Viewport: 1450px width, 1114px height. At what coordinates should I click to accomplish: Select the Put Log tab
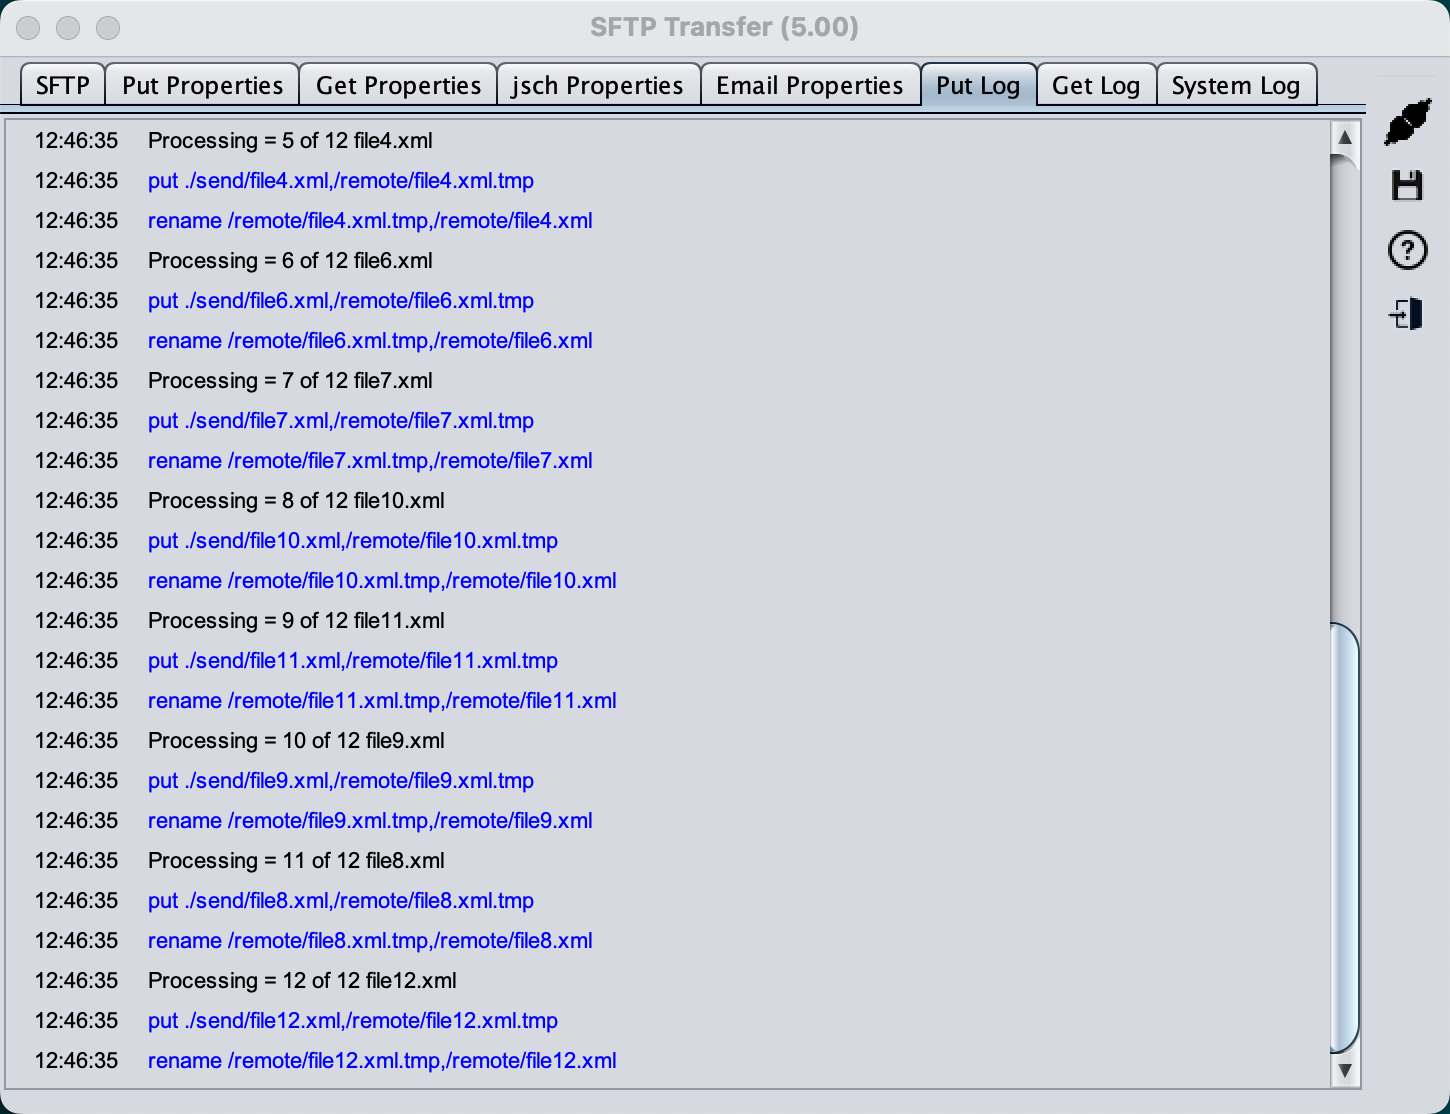pyautogui.click(x=977, y=86)
